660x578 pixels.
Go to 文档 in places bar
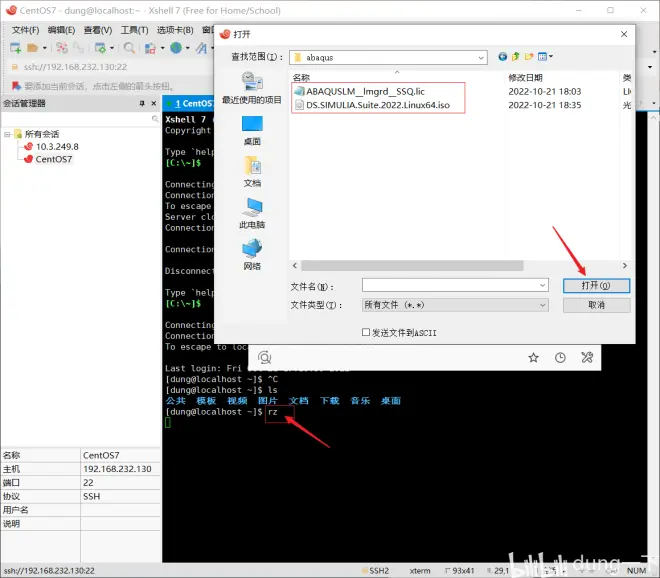tap(252, 172)
